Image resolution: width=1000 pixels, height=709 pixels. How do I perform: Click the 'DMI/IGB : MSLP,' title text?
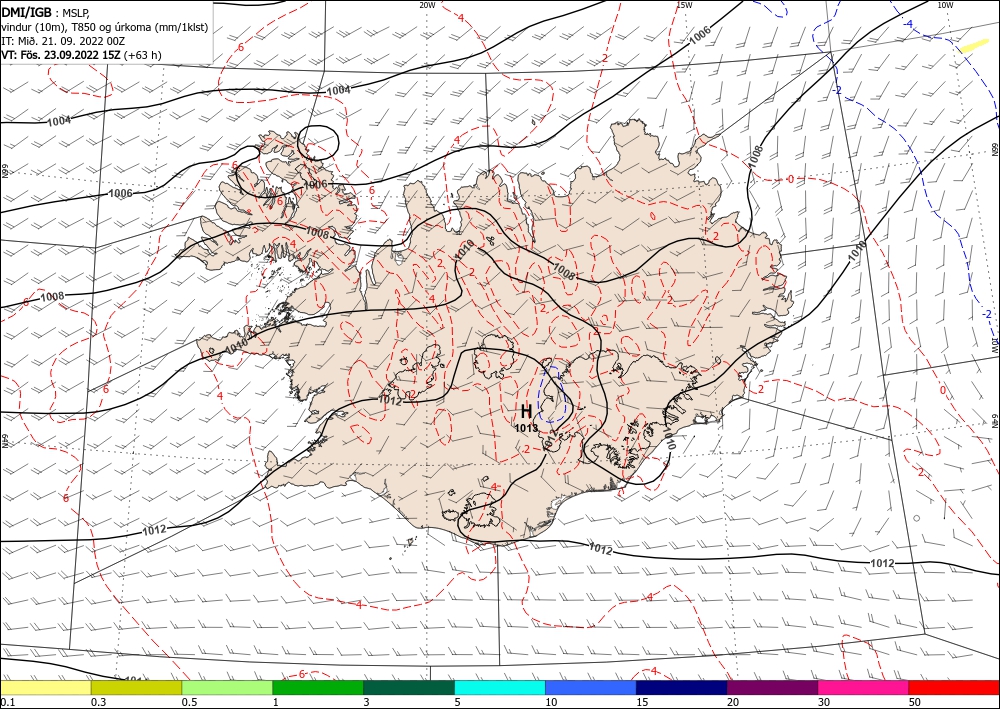point(46,13)
